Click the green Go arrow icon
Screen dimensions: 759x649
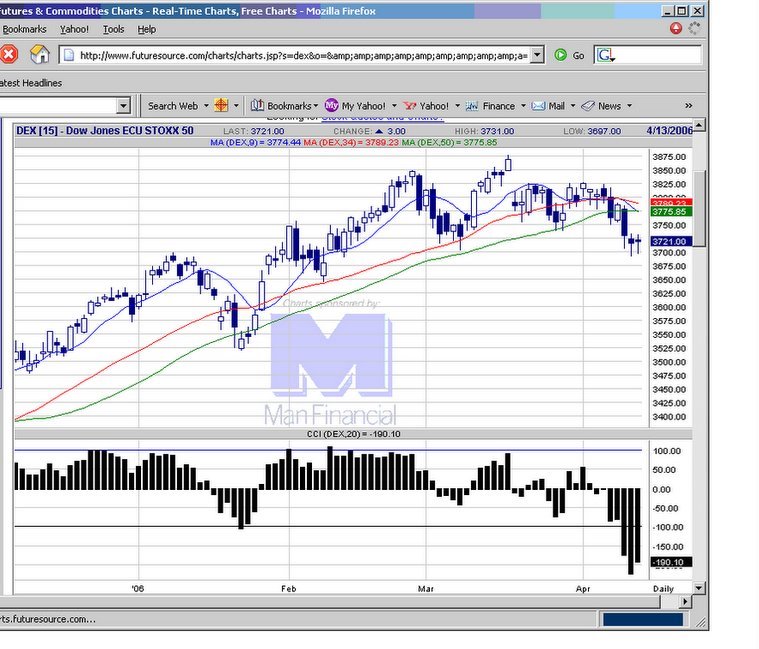561,55
